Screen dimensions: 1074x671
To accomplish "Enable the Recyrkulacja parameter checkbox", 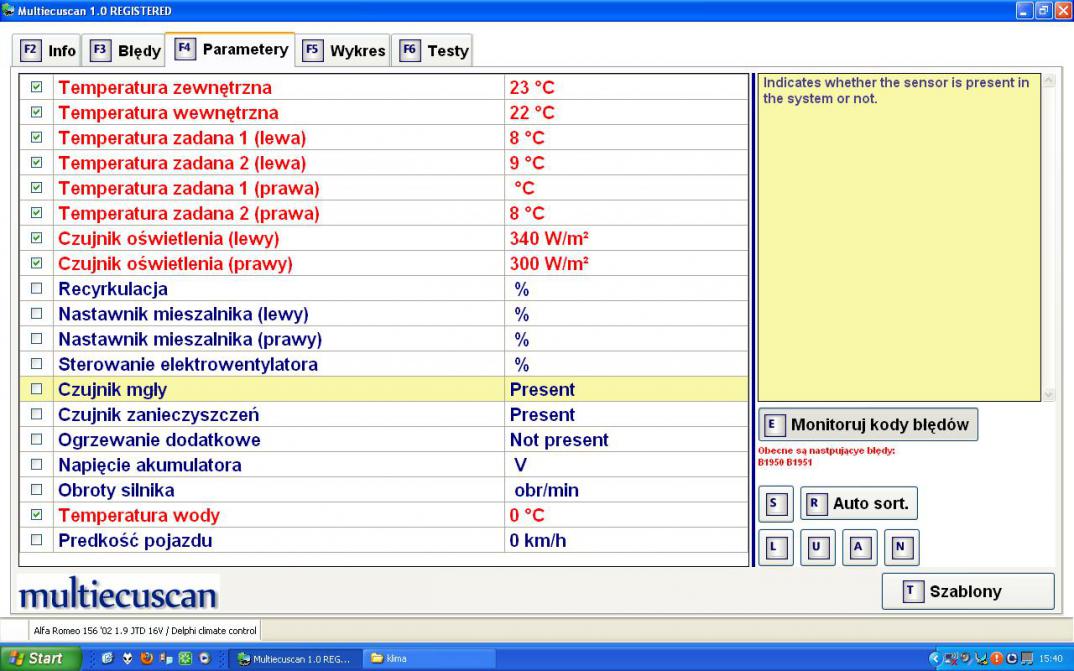I will tap(37, 289).
